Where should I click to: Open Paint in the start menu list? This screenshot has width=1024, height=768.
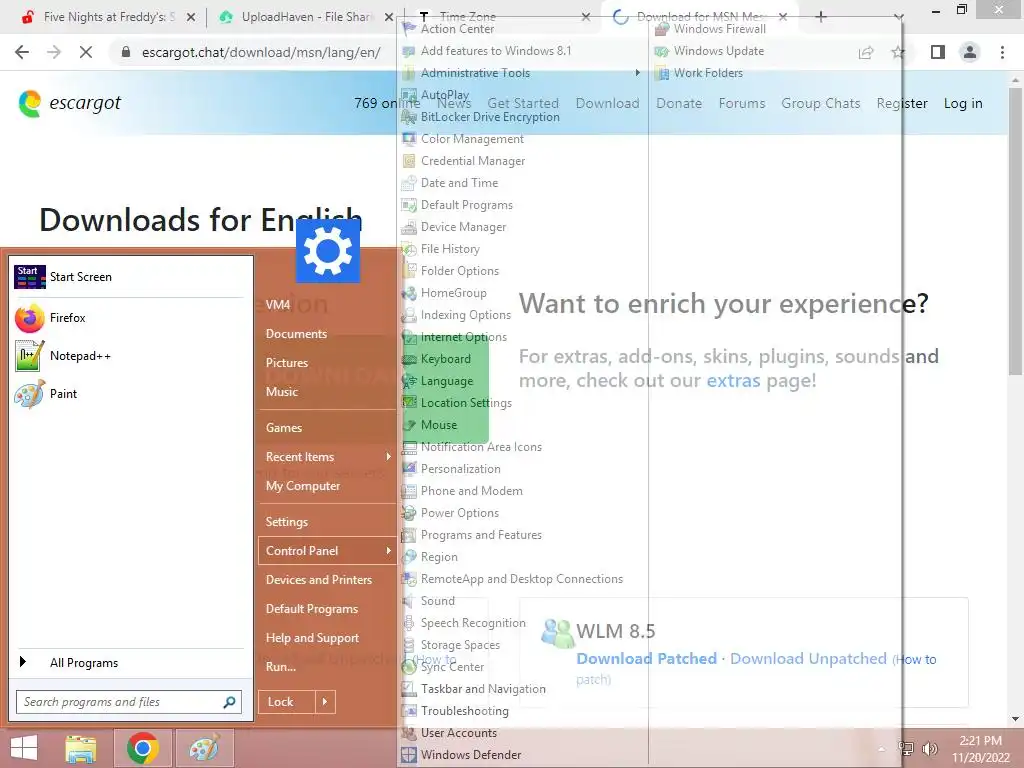coord(129,394)
